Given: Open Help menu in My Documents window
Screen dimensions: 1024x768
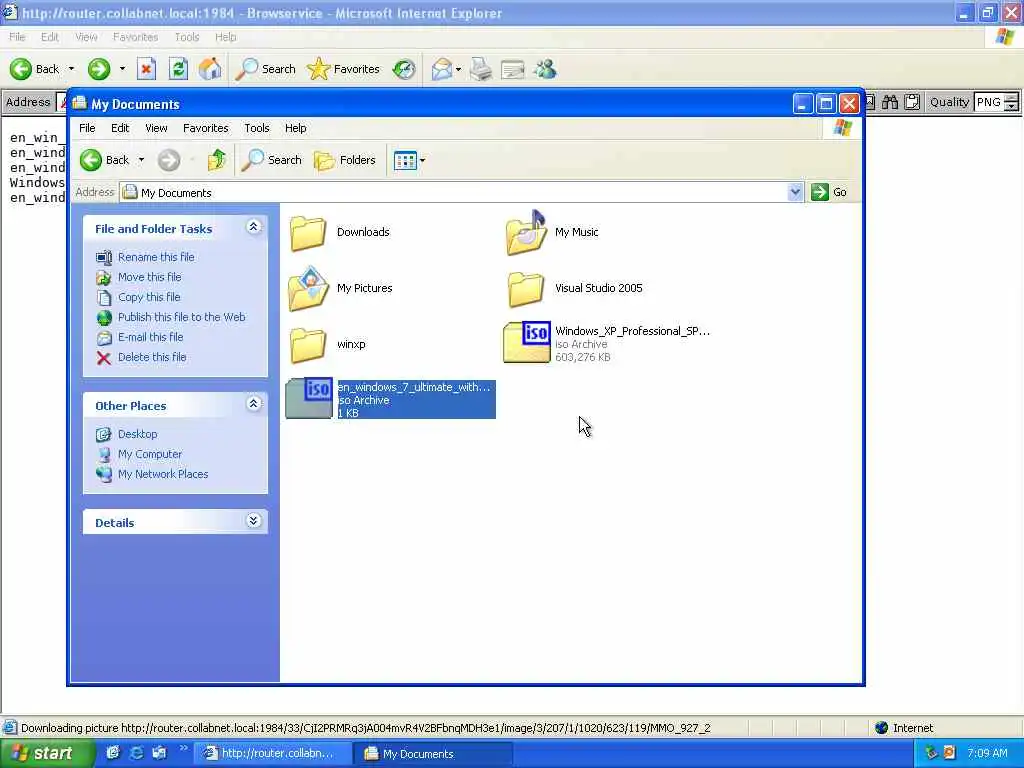Looking at the screenshot, I should coord(295,128).
